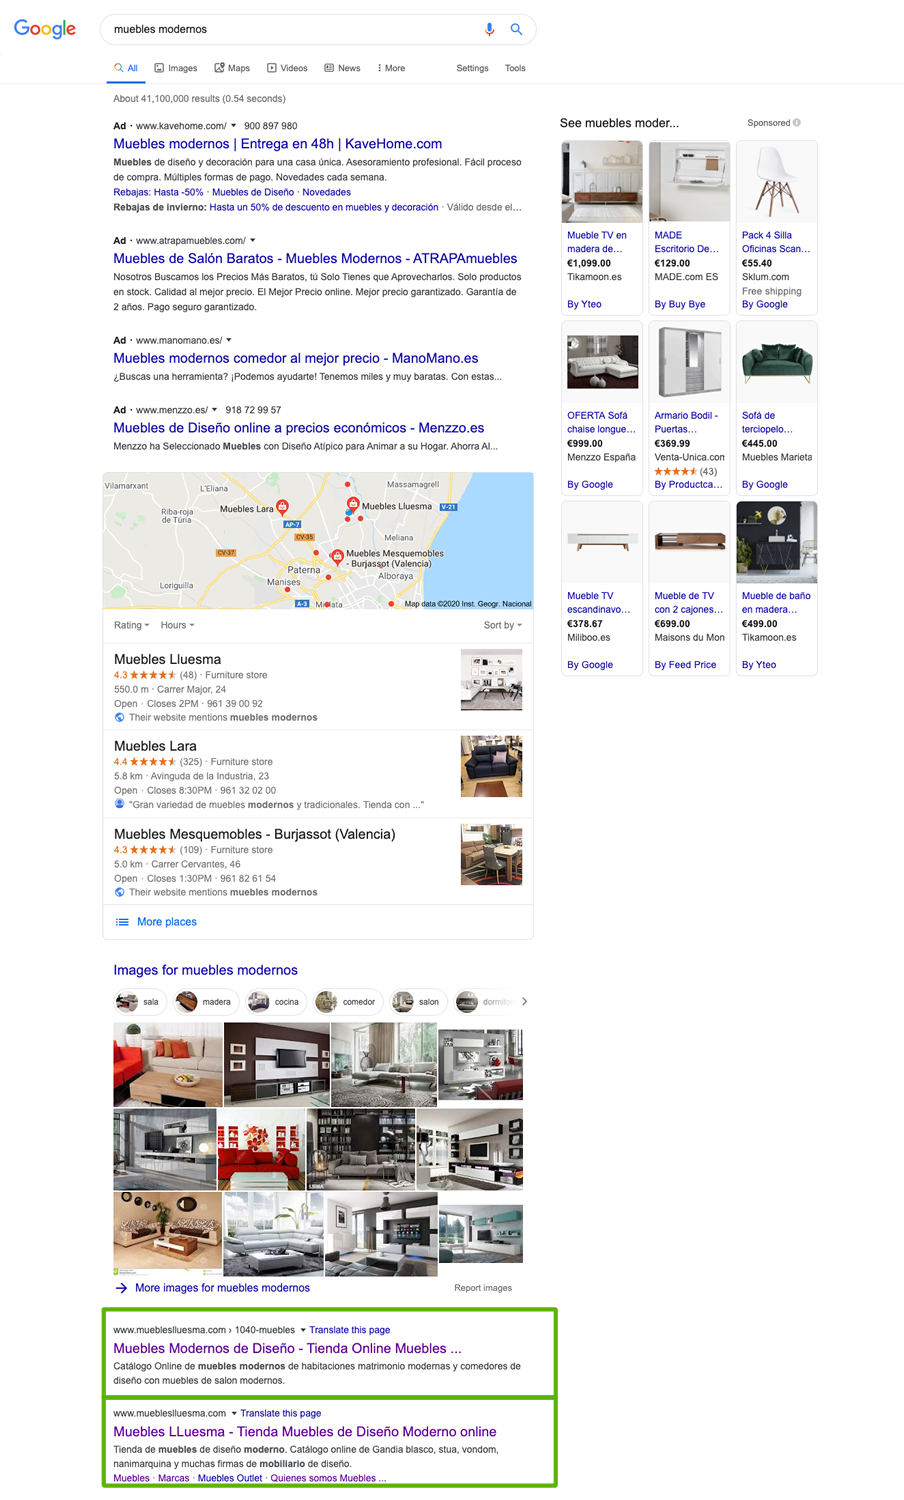904x1500 pixels.
Task: Click the Report images link
Action: tap(483, 1288)
